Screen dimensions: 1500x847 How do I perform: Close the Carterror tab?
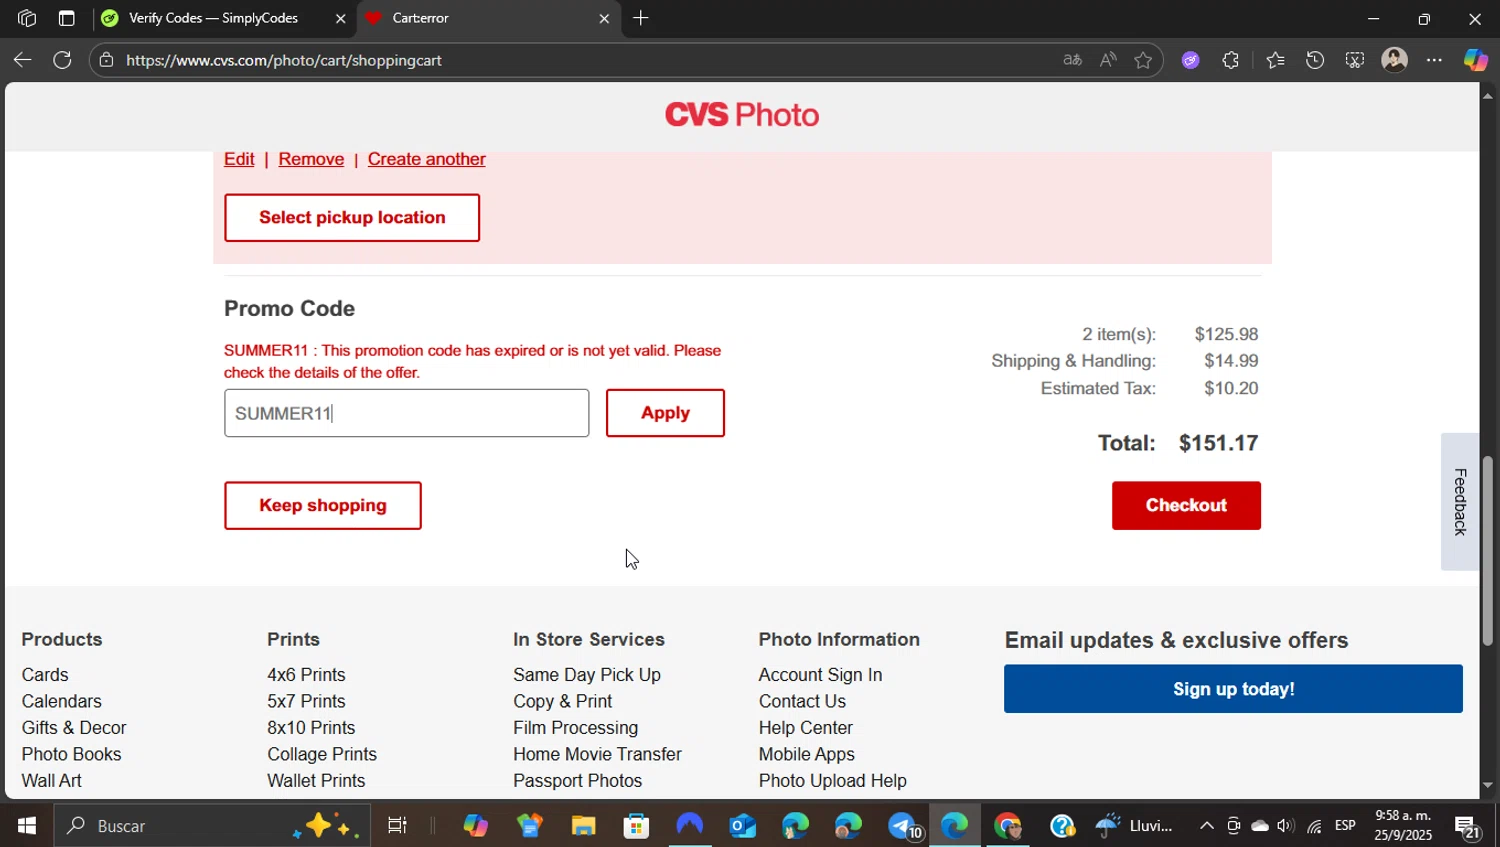(604, 18)
